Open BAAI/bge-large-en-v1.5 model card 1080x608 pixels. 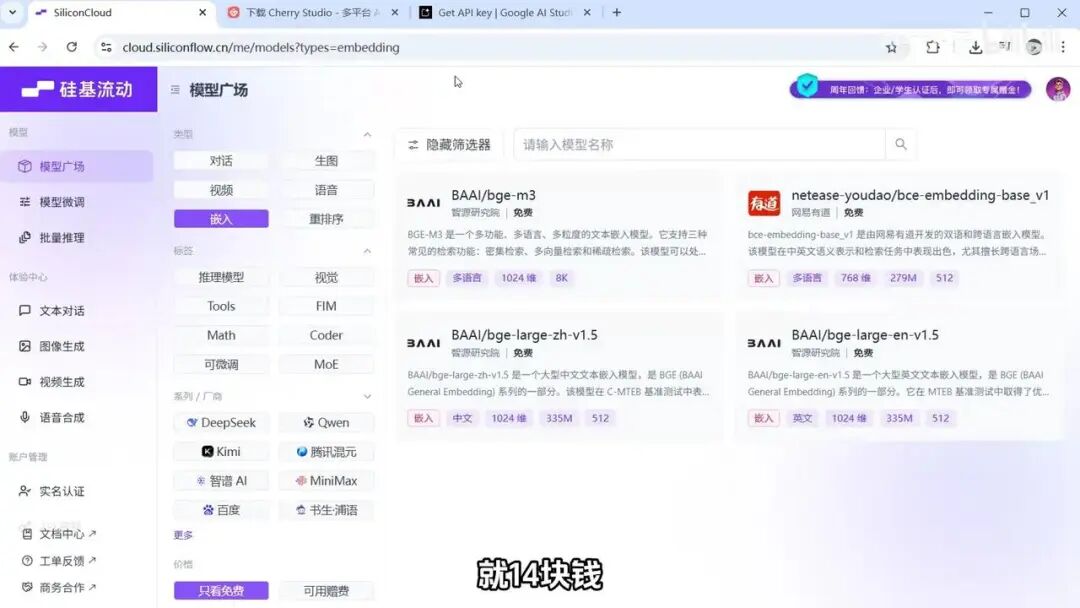pos(899,376)
